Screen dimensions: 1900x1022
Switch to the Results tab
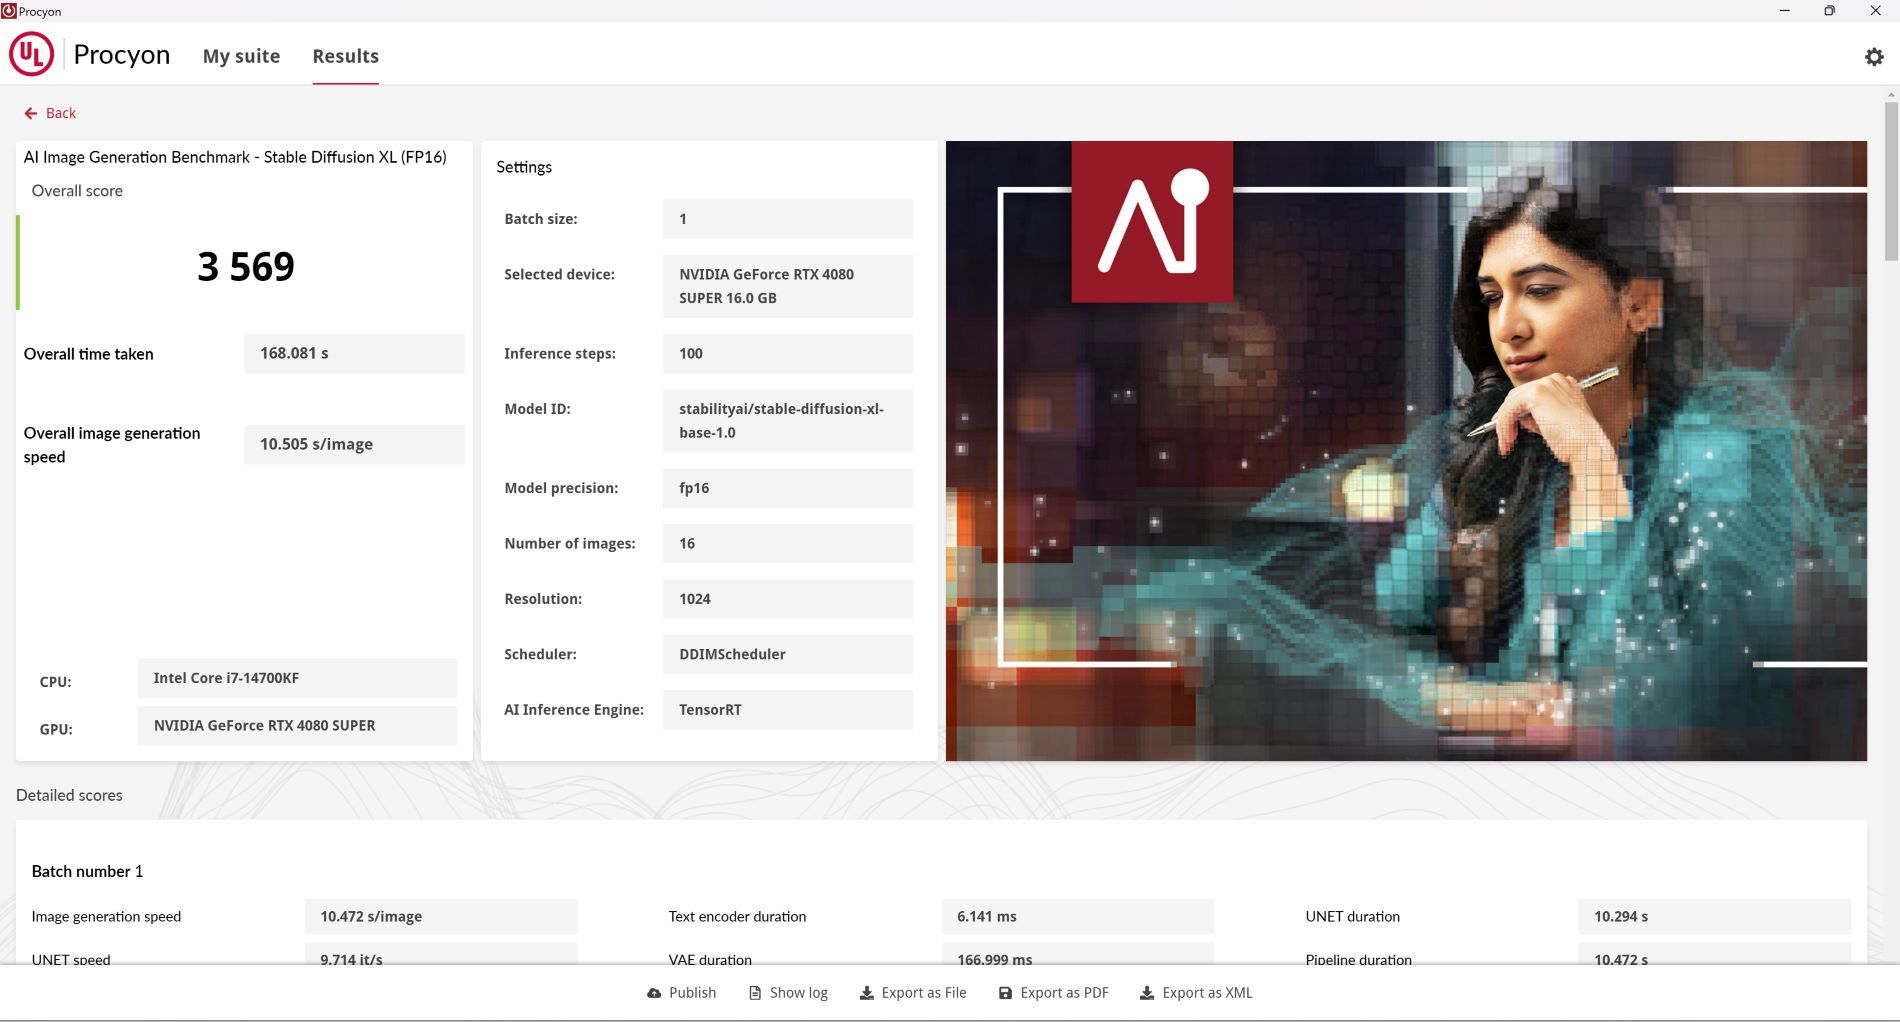tap(345, 56)
